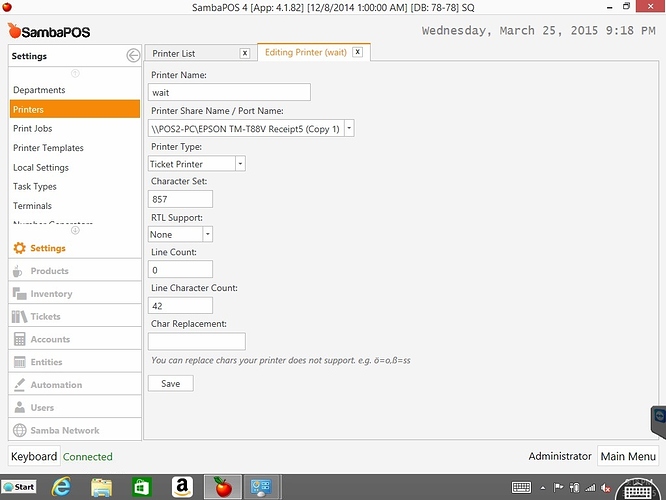Click the down arrow below Terminals list
This screenshot has width=666, height=500.
tap(75, 230)
